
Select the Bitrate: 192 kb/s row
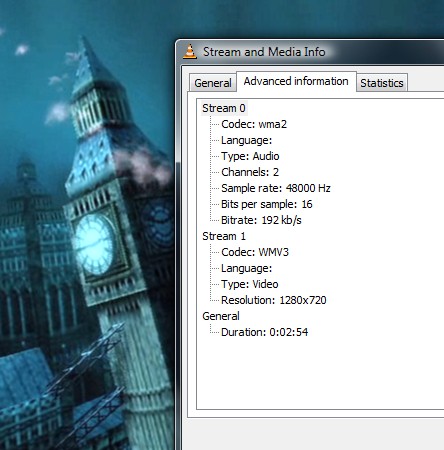(x=261, y=220)
